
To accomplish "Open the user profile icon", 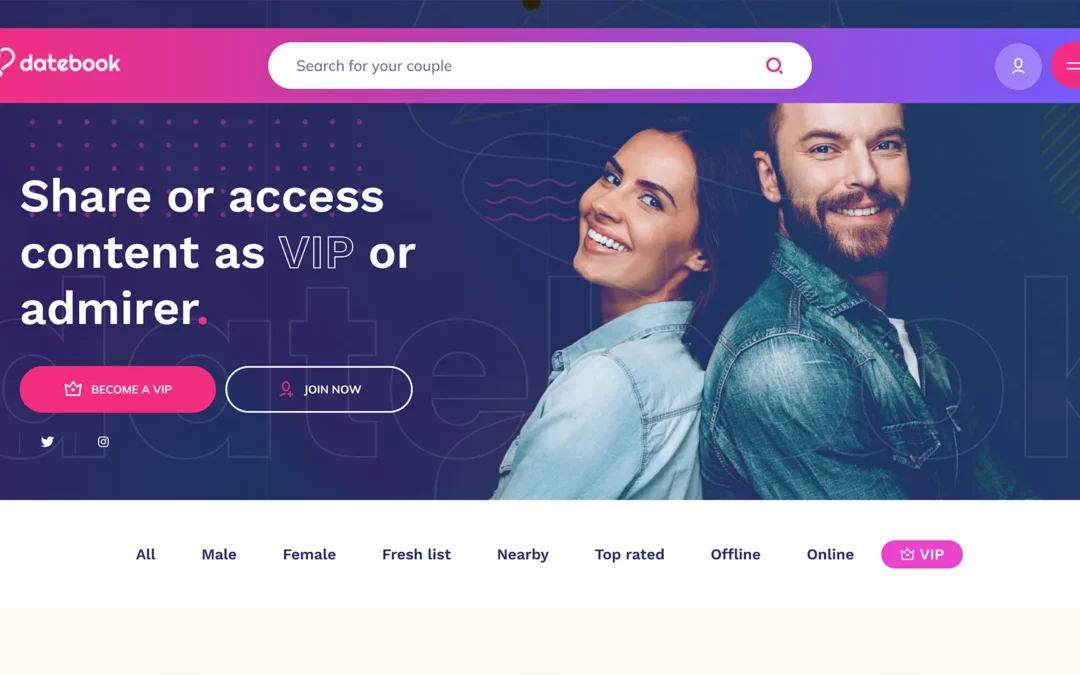I will pos(1017,66).
